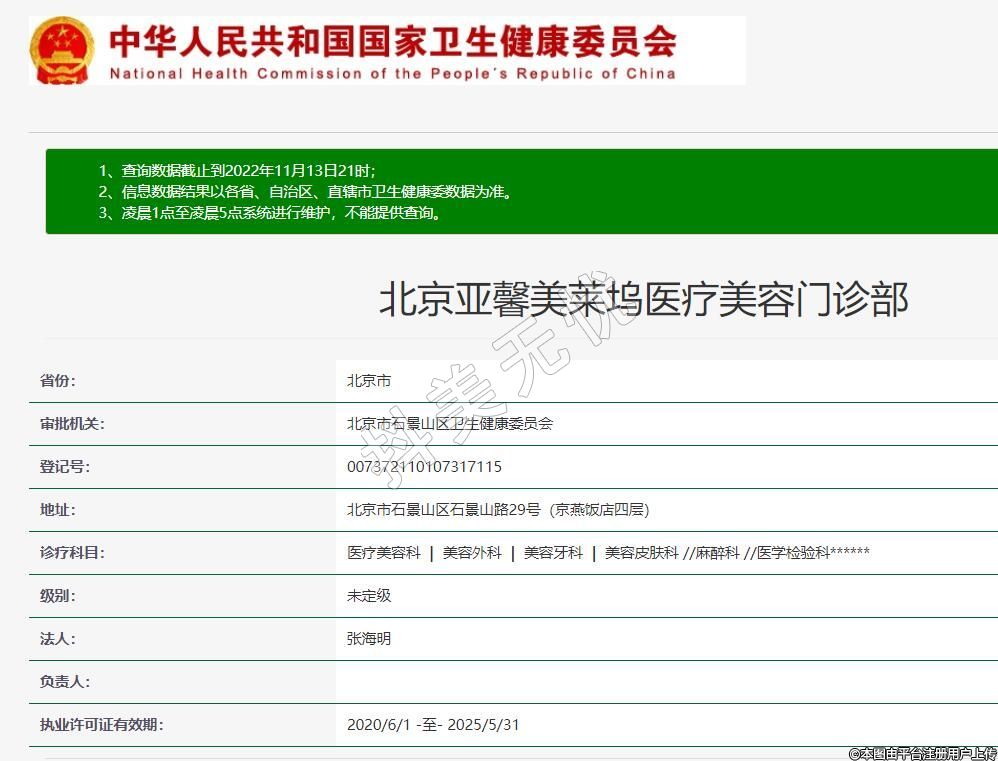Screen dimensions: 998x761
Task: Click 美容皮肤科 in the departments row
Action: (641, 553)
